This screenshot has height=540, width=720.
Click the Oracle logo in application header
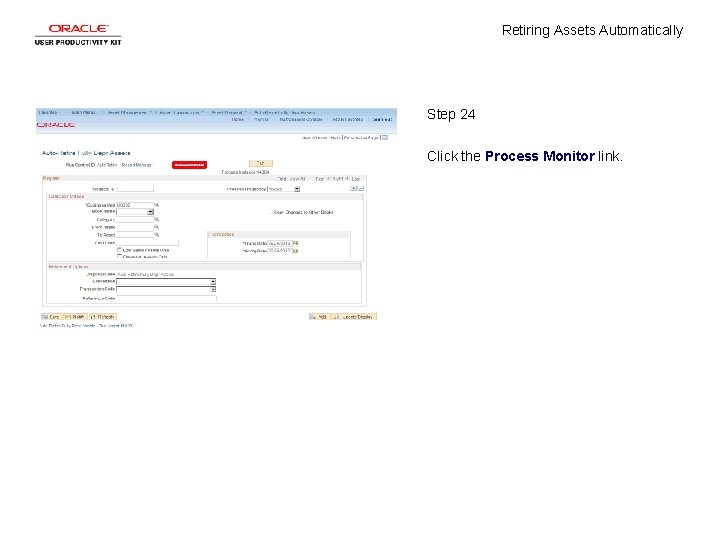click(x=56, y=125)
